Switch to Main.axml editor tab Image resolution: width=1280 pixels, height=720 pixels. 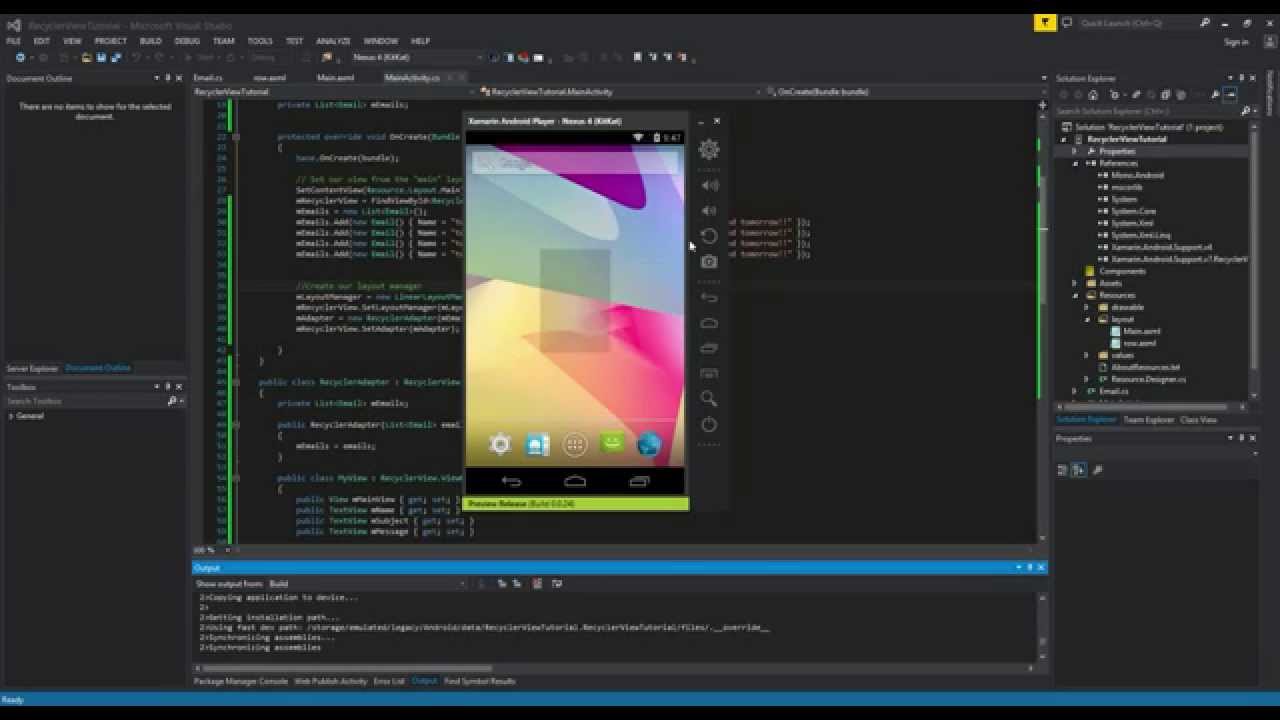click(336, 78)
